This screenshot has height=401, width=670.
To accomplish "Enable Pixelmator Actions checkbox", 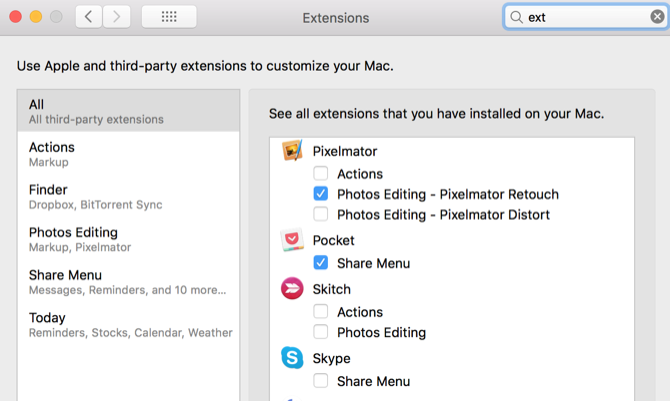I will pyautogui.click(x=321, y=174).
